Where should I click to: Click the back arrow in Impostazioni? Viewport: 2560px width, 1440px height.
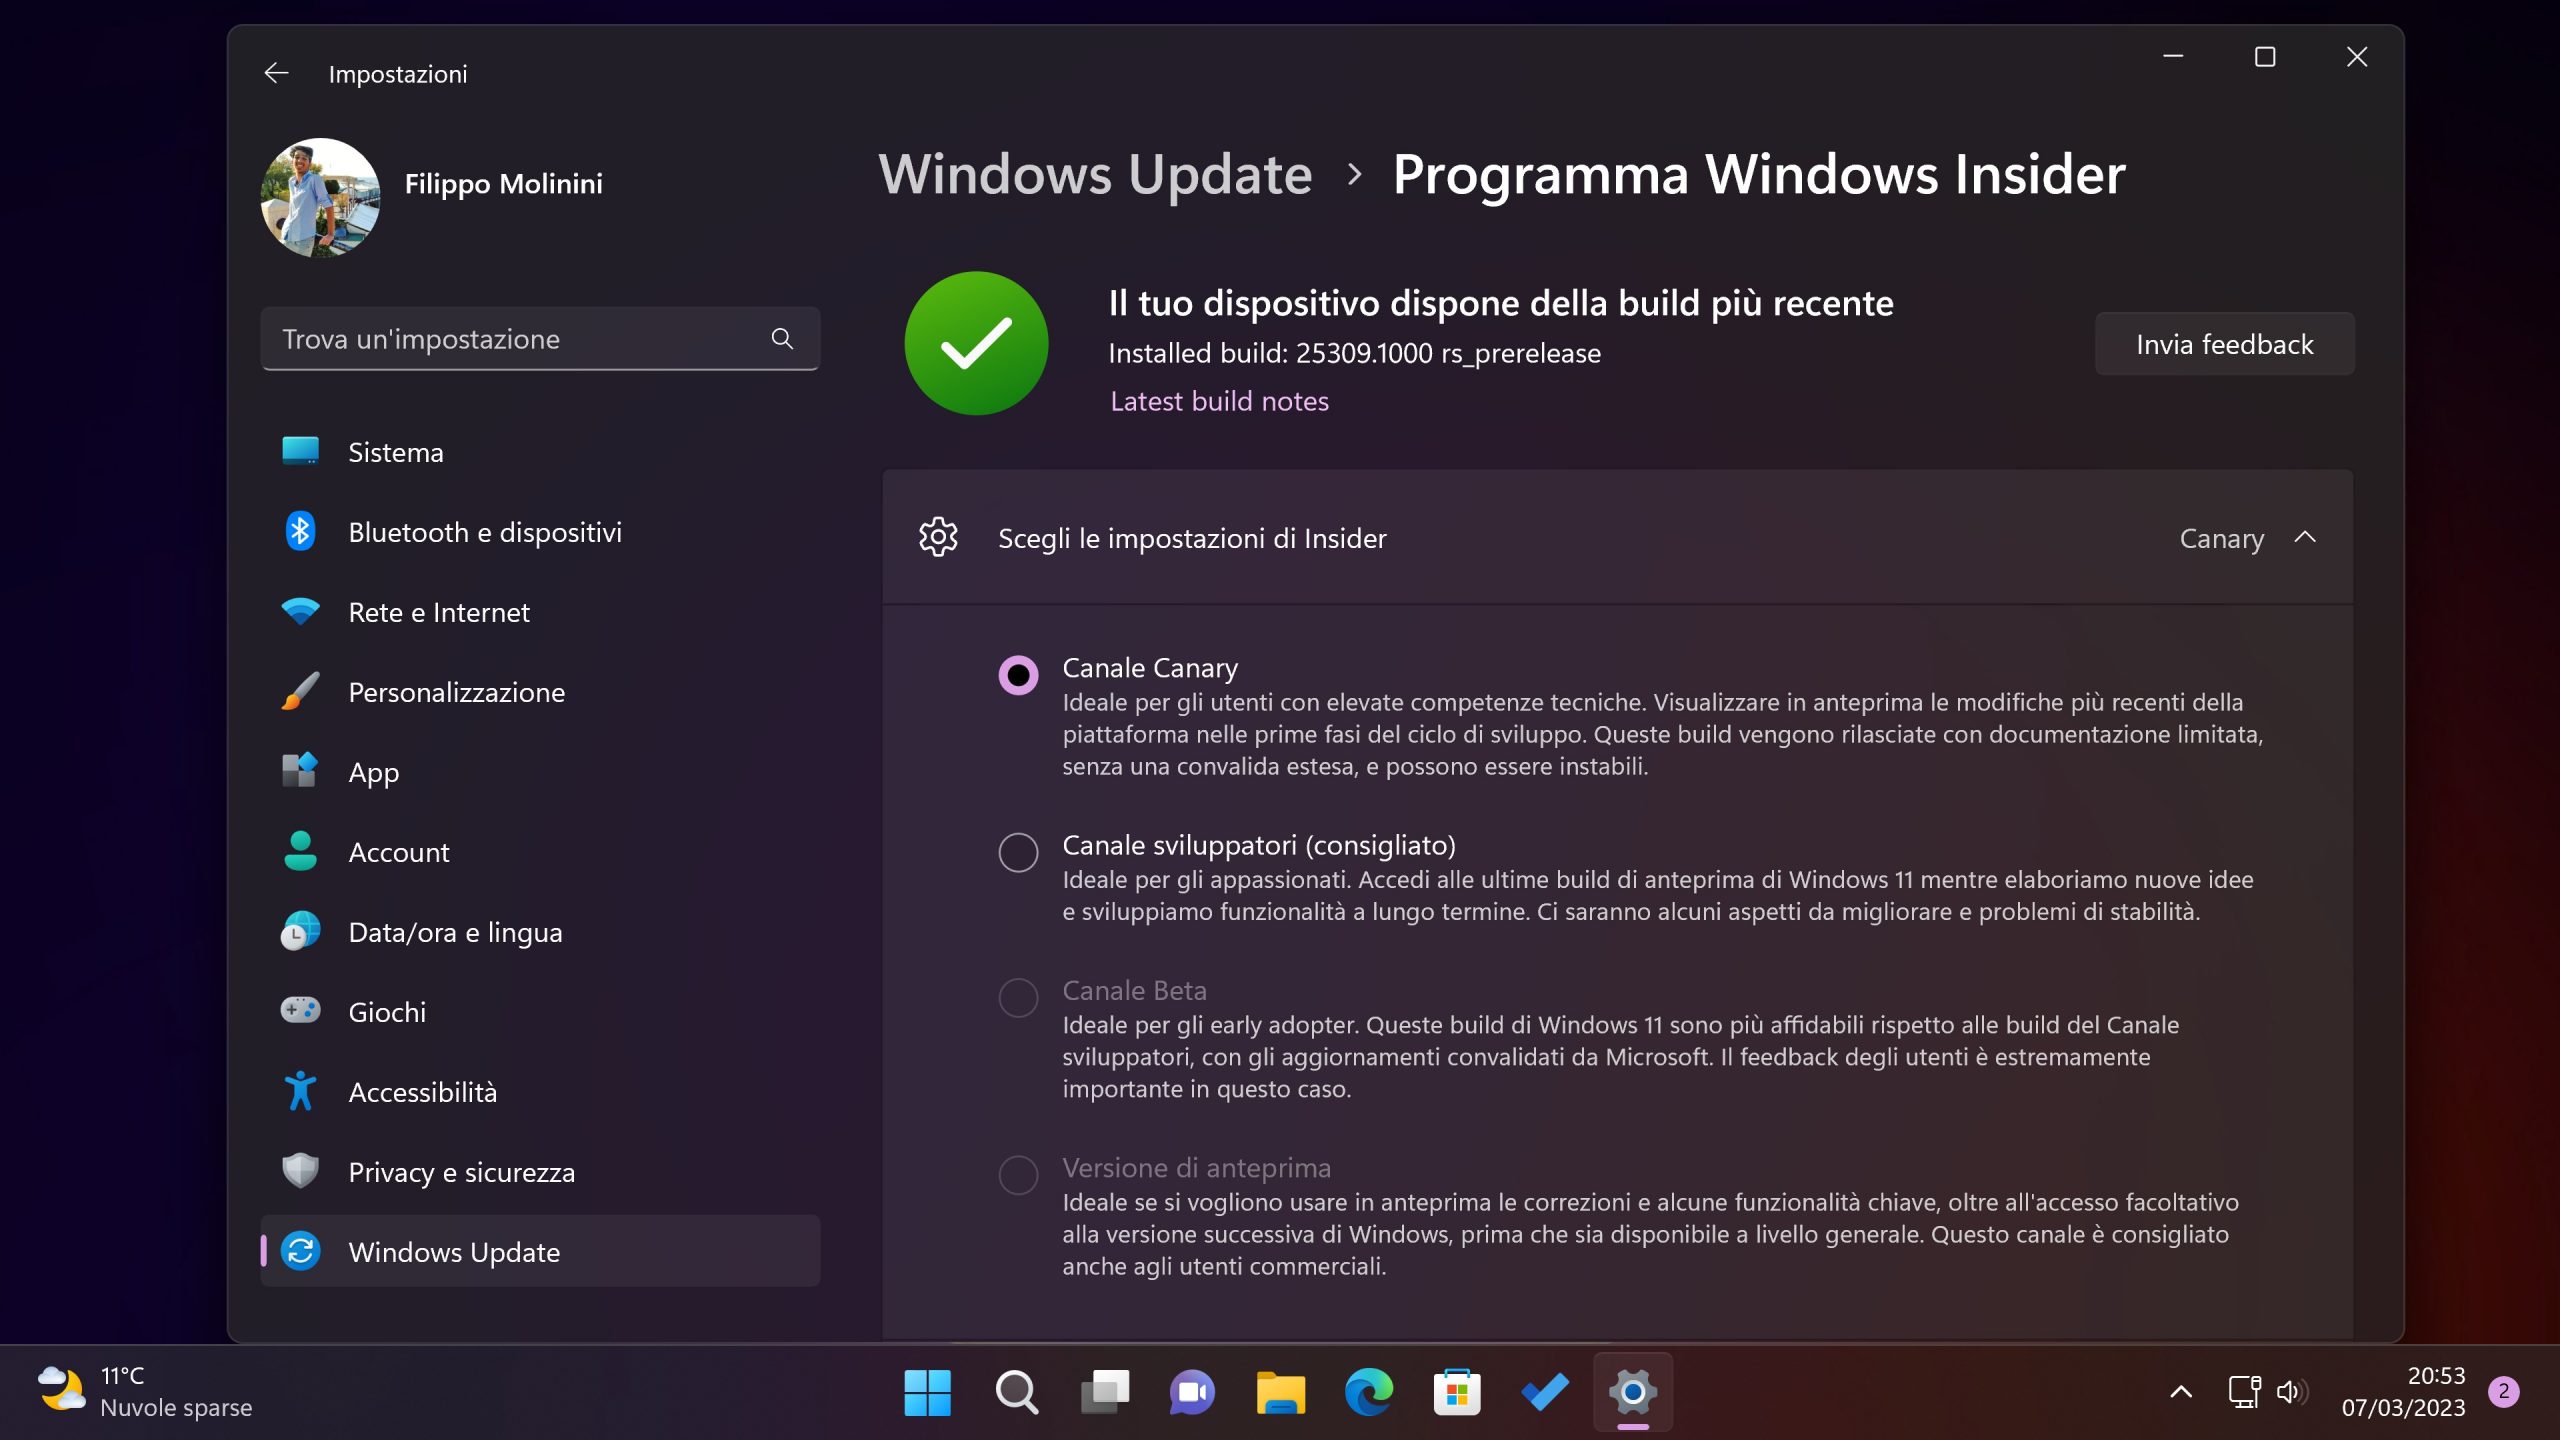tap(276, 73)
